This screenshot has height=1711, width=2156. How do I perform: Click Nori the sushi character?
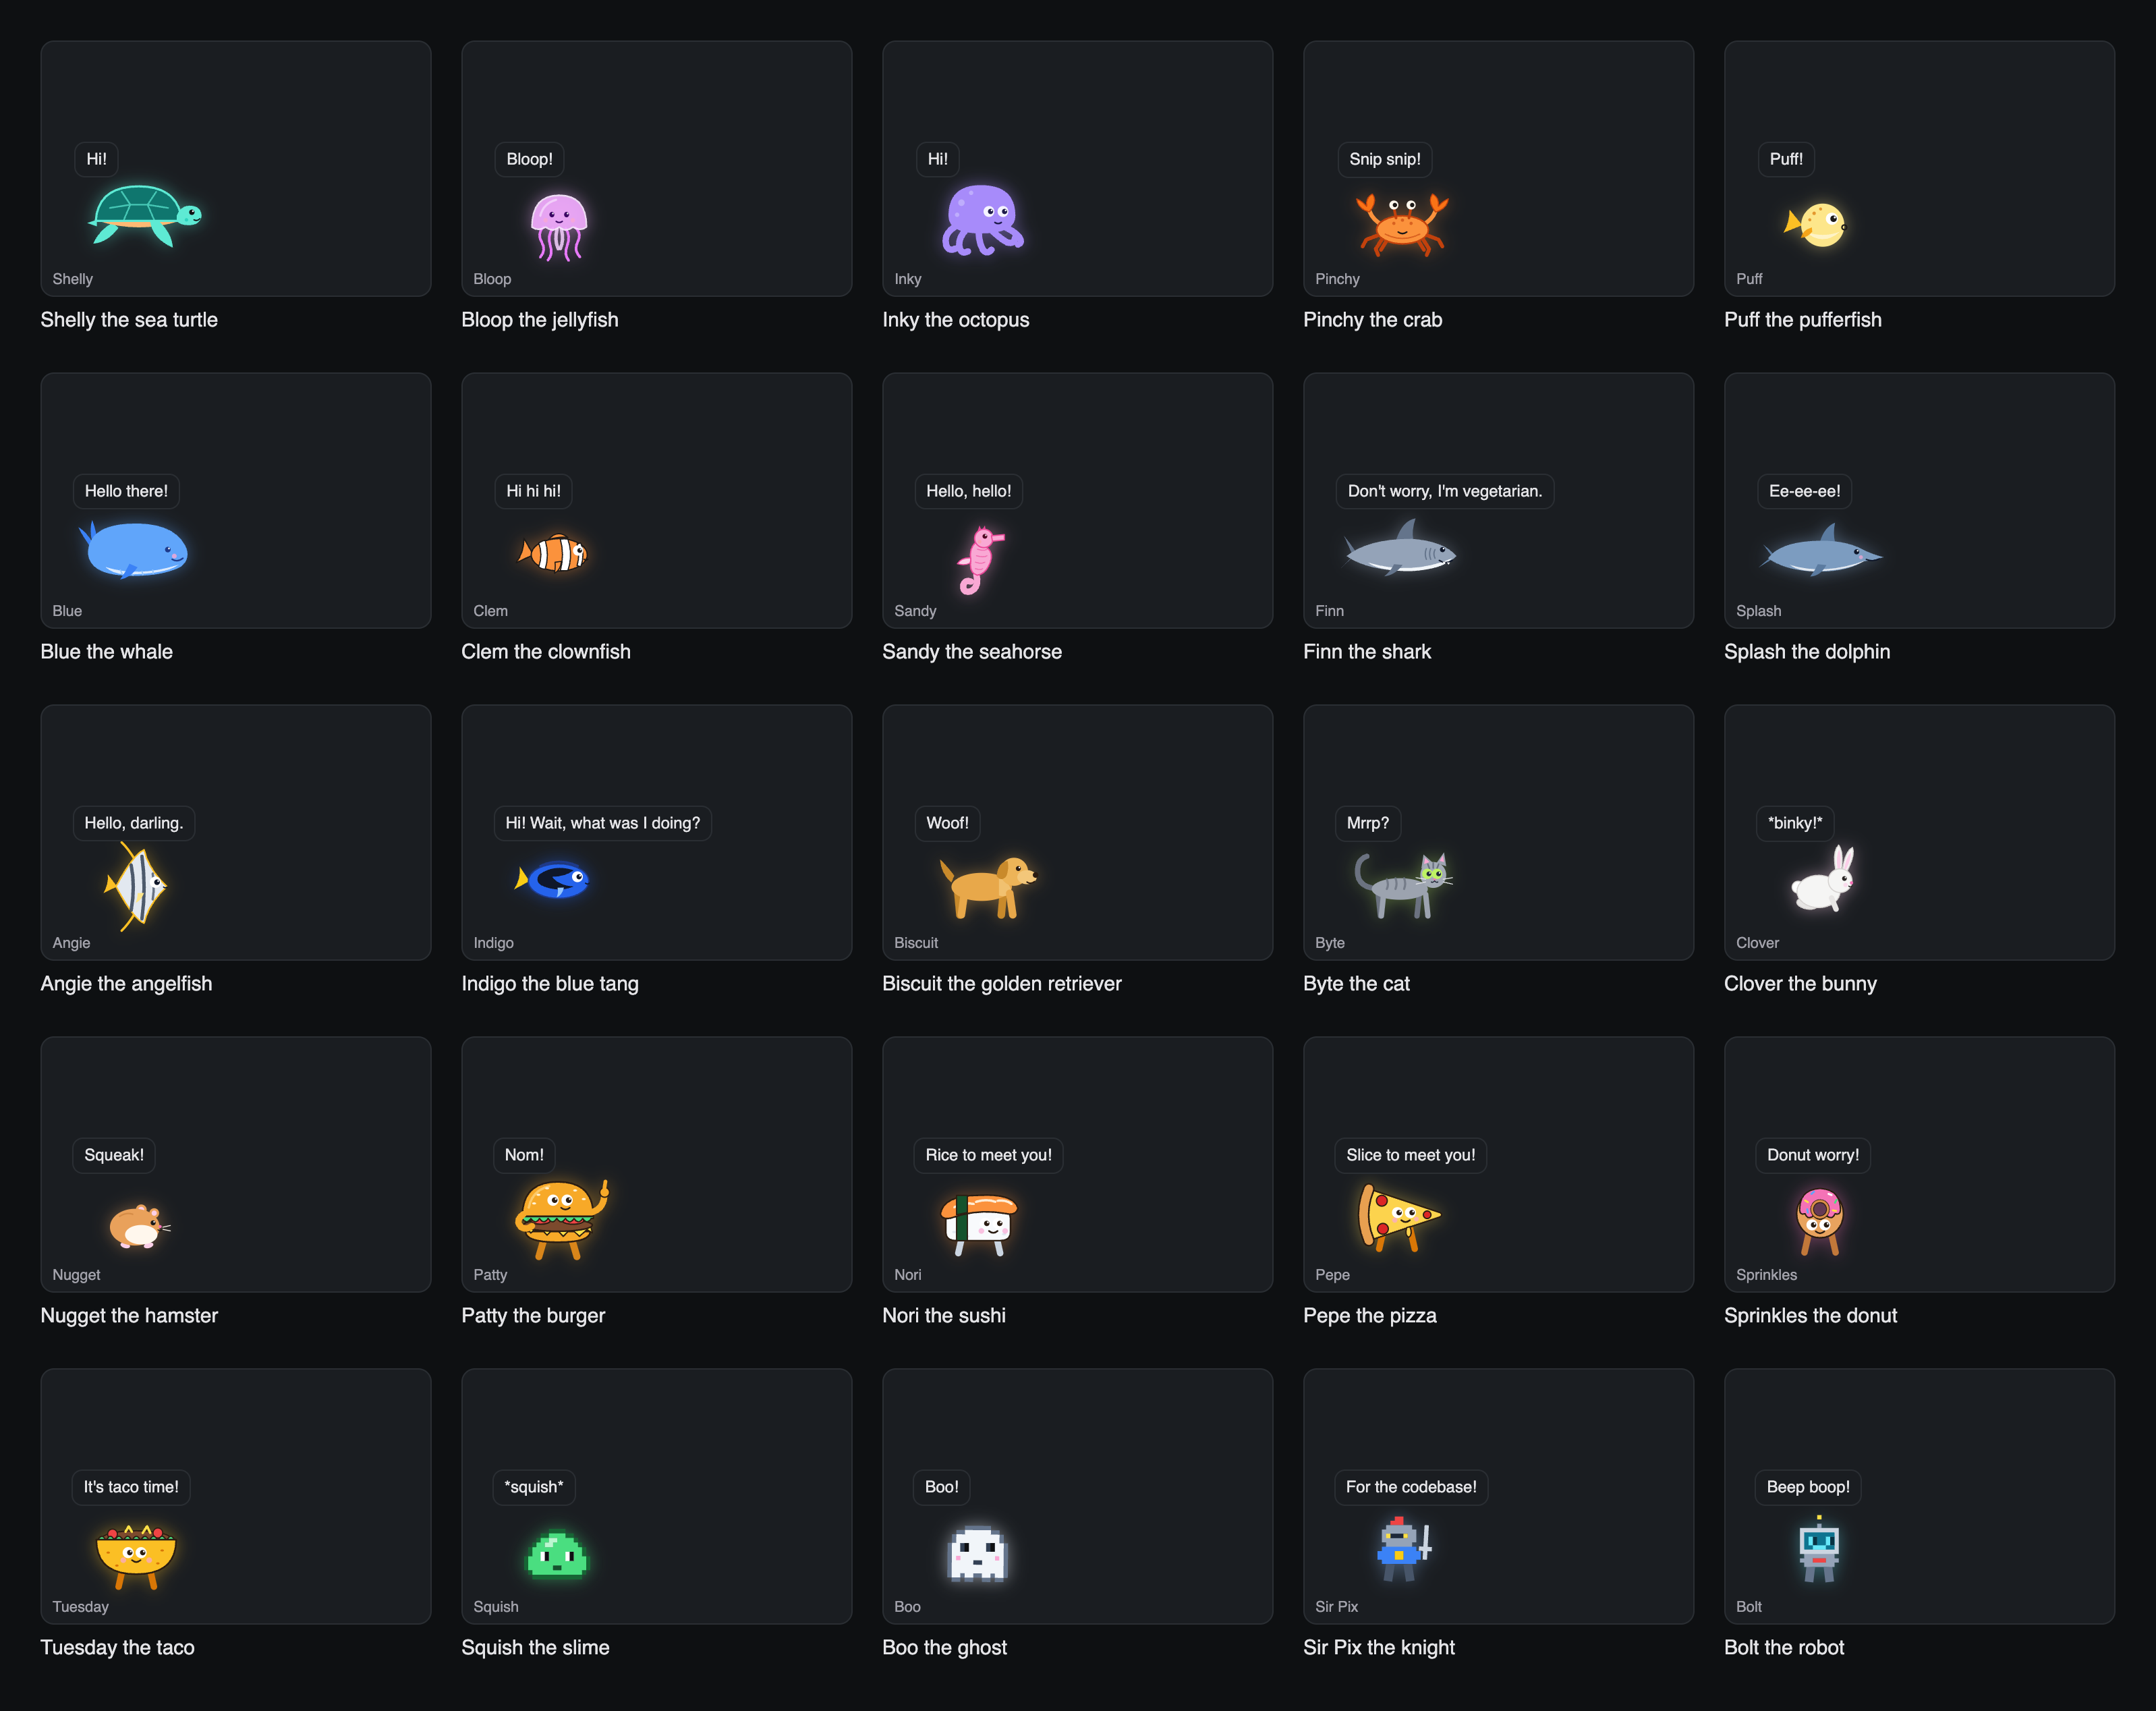(x=980, y=1224)
